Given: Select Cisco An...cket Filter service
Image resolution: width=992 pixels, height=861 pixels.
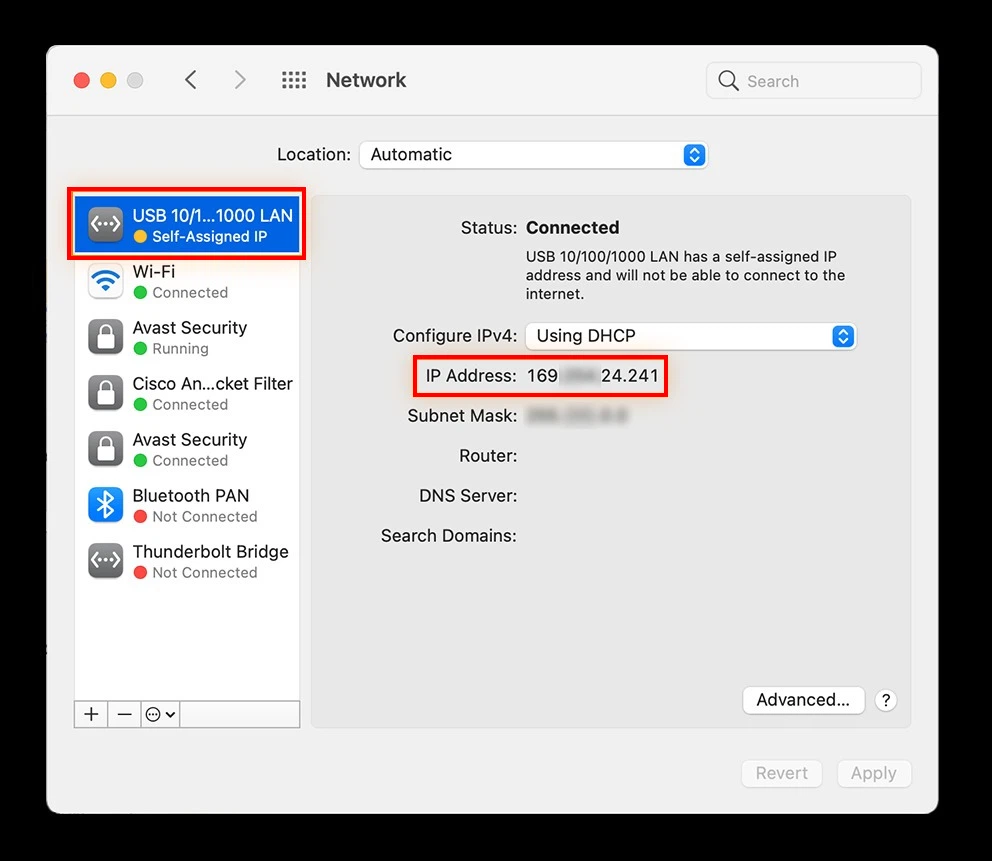Looking at the screenshot, I should 187,393.
